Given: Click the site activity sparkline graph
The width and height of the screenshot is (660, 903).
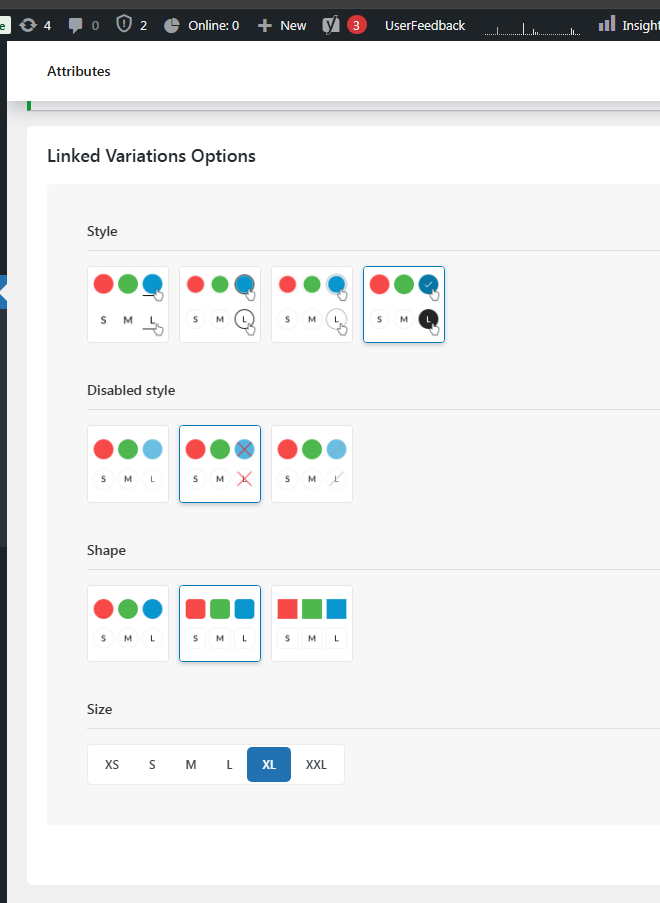Looking at the screenshot, I should [x=532, y=28].
